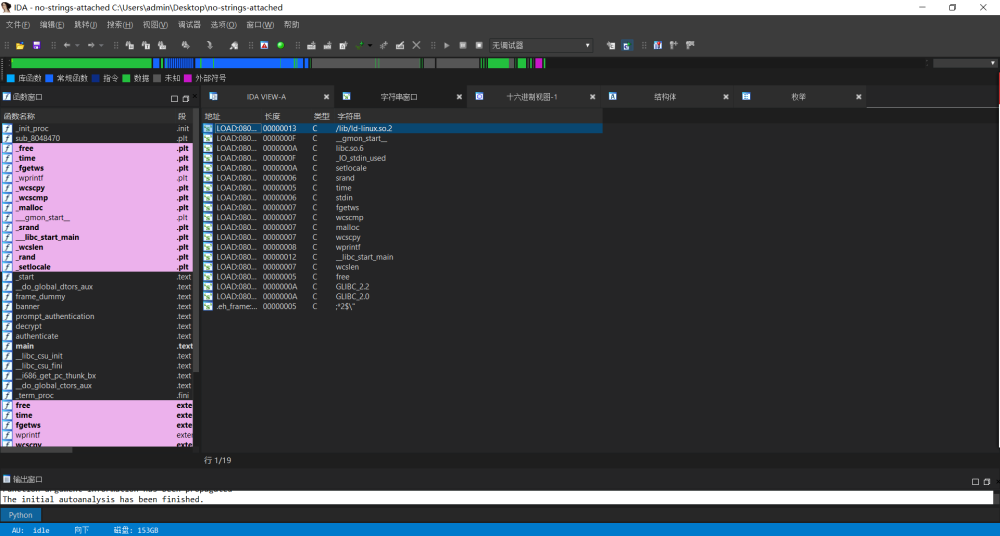Click the Python console button
The image size is (1000, 536).
[x=20, y=515]
